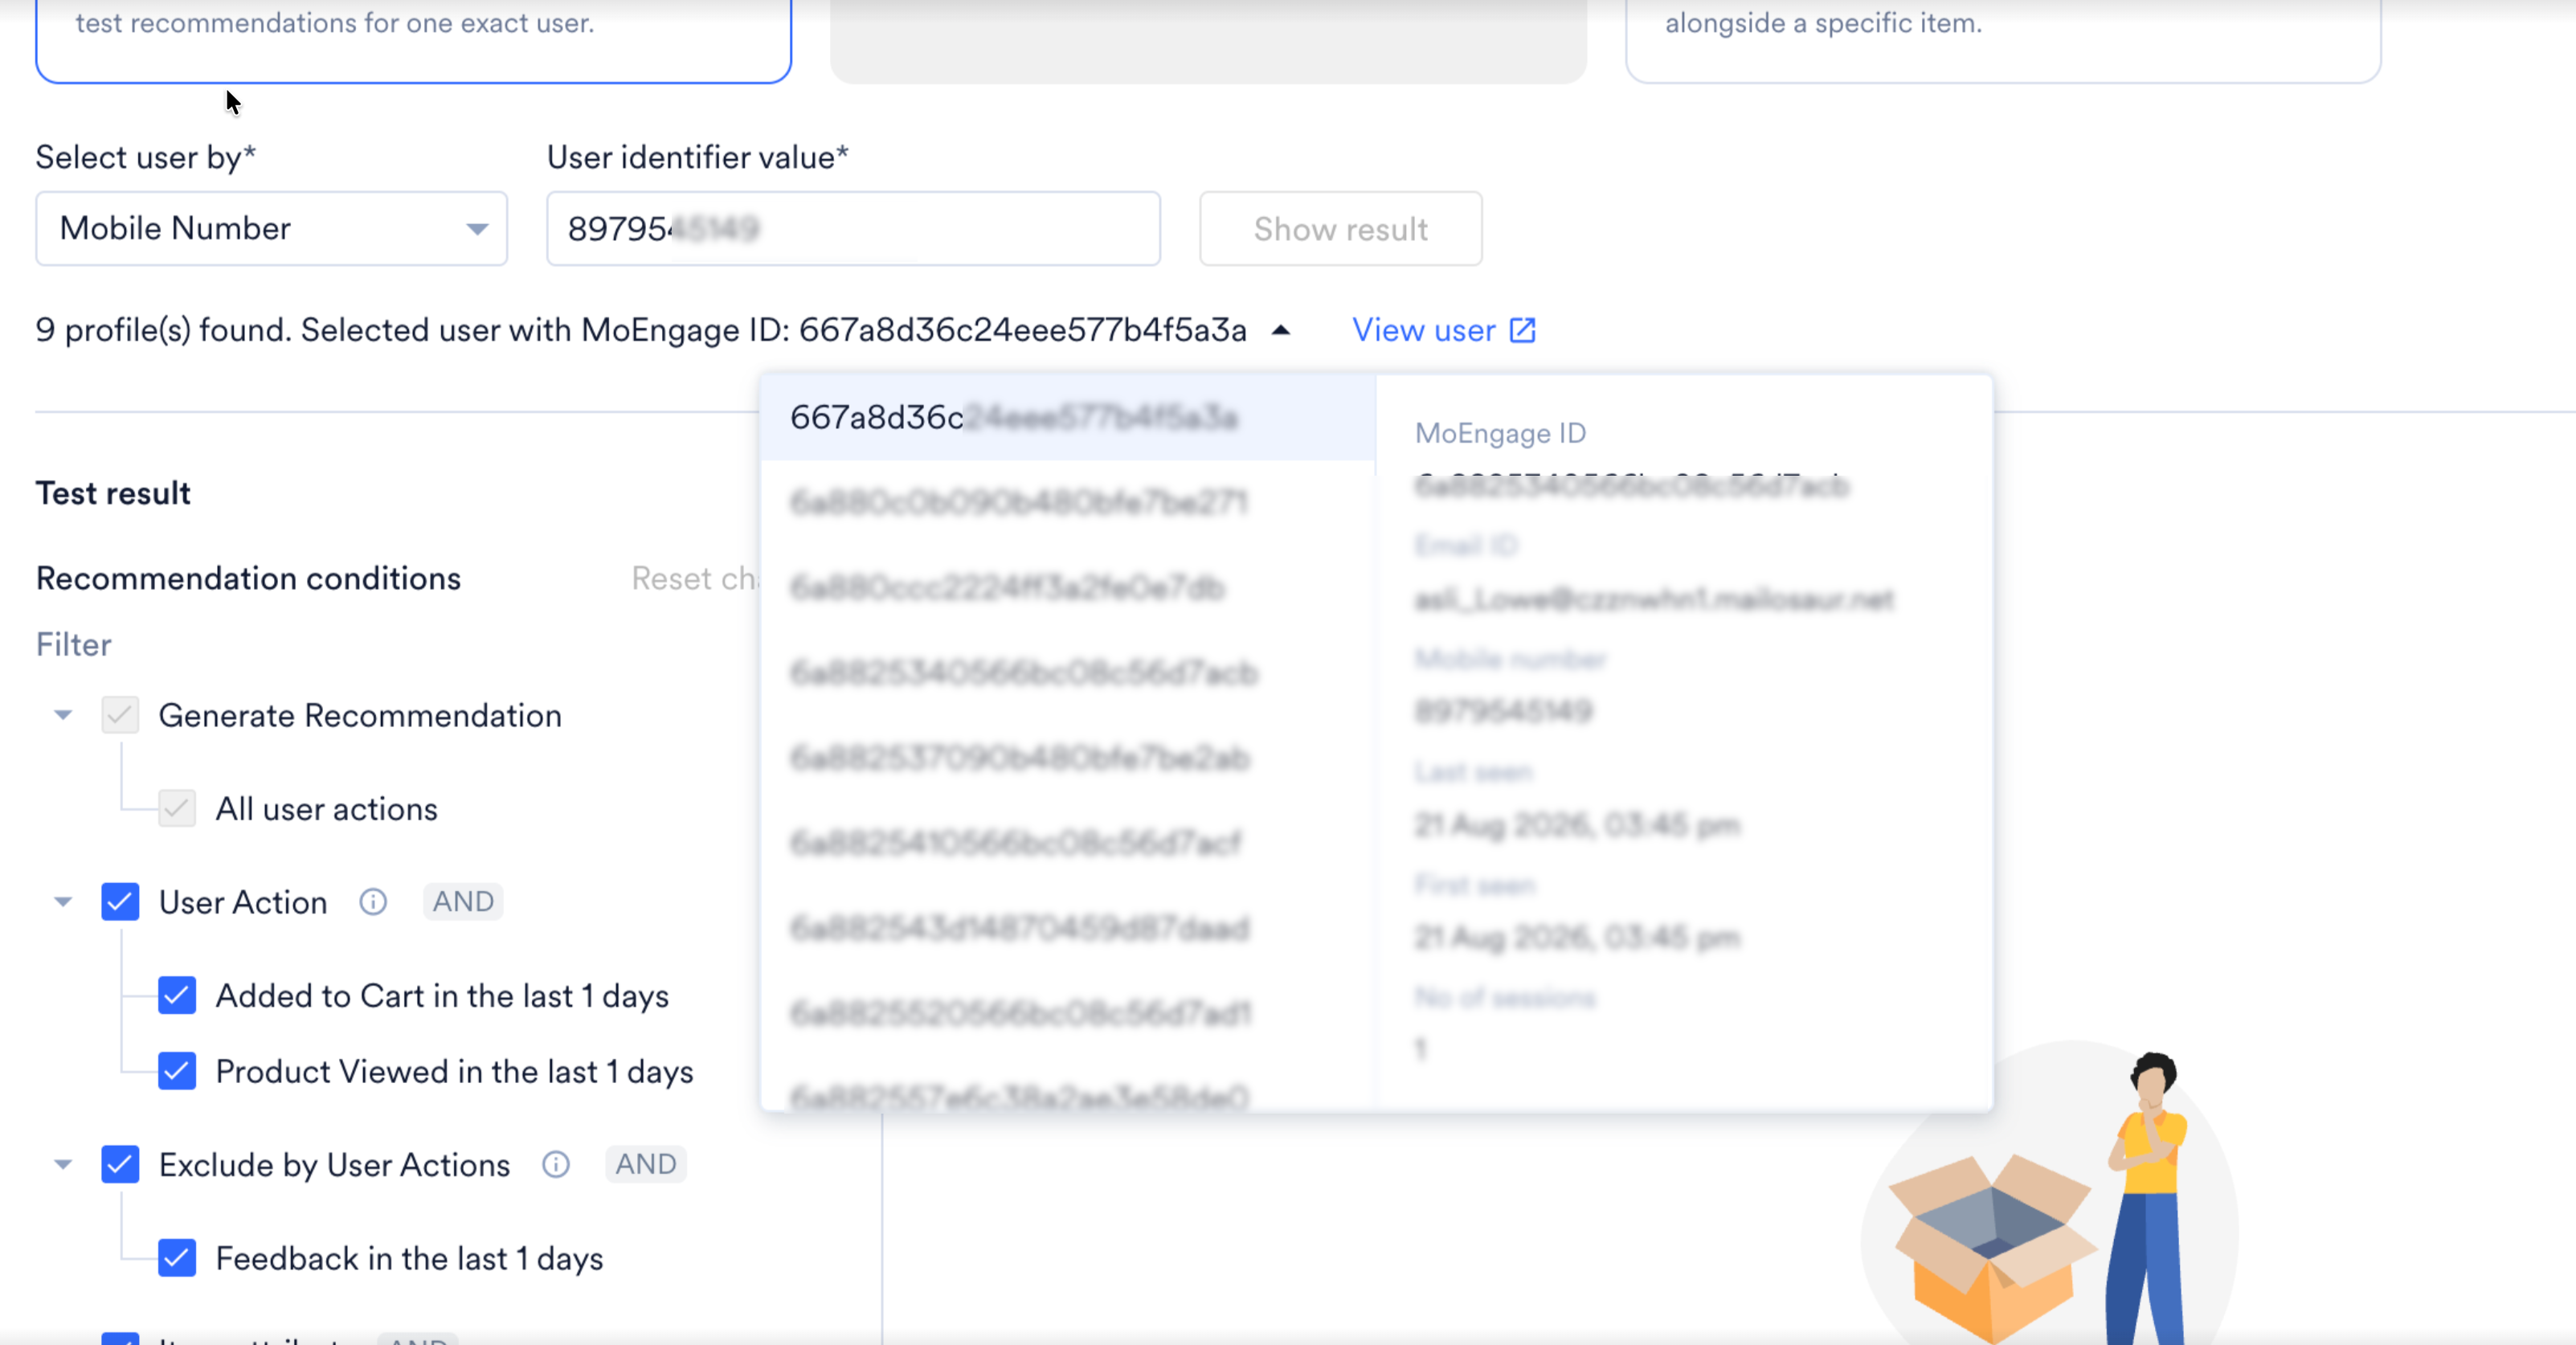Screen dimensions: 2576x1345
Task: Uncheck Added to Cart in the last 1 days
Action: 177,995
